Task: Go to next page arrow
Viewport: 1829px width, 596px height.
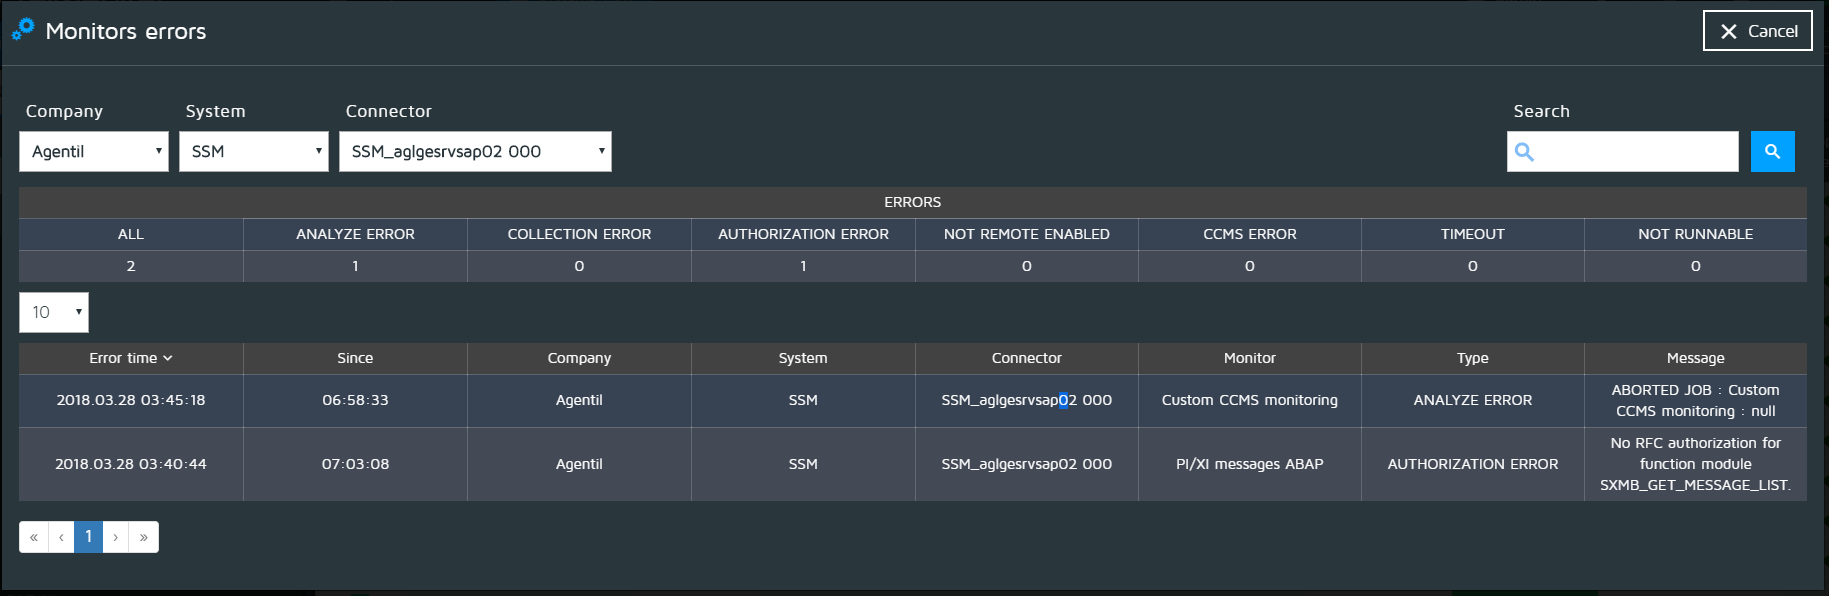Action: coord(116,537)
